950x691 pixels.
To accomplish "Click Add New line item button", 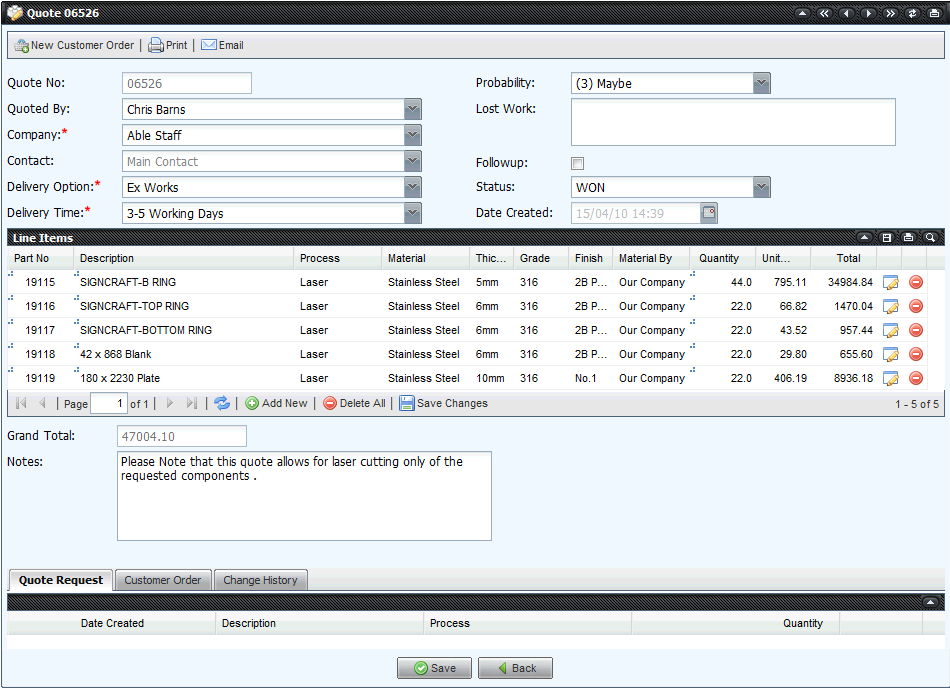I will click(277, 403).
